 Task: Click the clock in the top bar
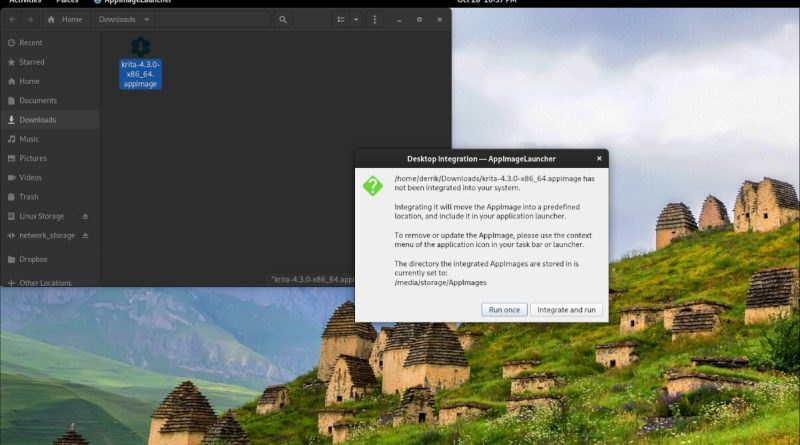click(x=486, y=2)
